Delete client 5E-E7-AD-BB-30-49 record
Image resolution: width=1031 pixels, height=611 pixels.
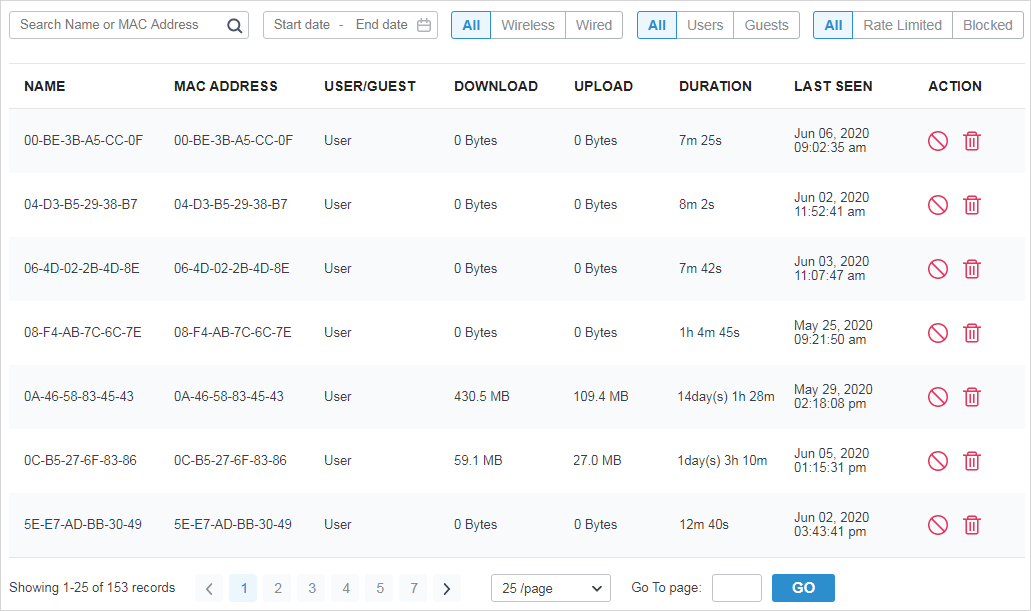coord(972,525)
